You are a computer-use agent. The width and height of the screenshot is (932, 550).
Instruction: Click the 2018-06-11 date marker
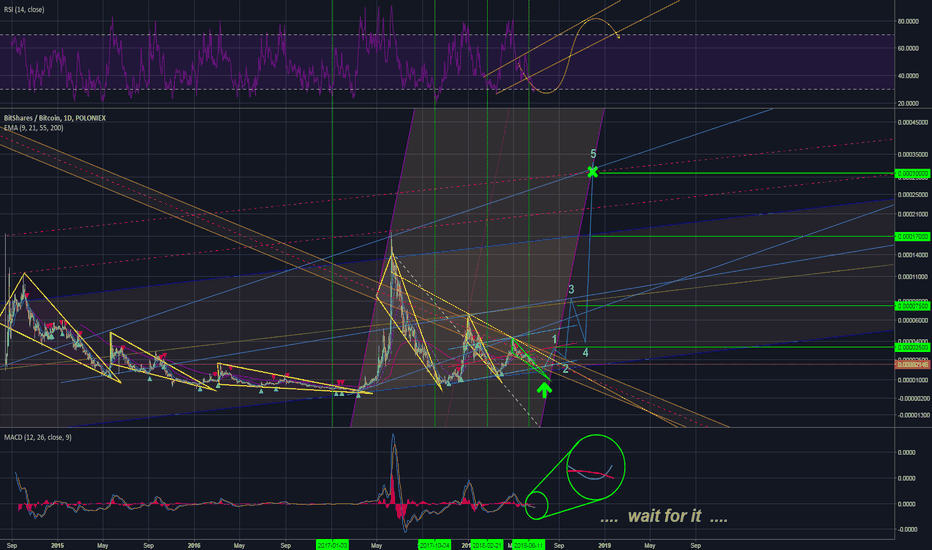pyautogui.click(x=528, y=545)
